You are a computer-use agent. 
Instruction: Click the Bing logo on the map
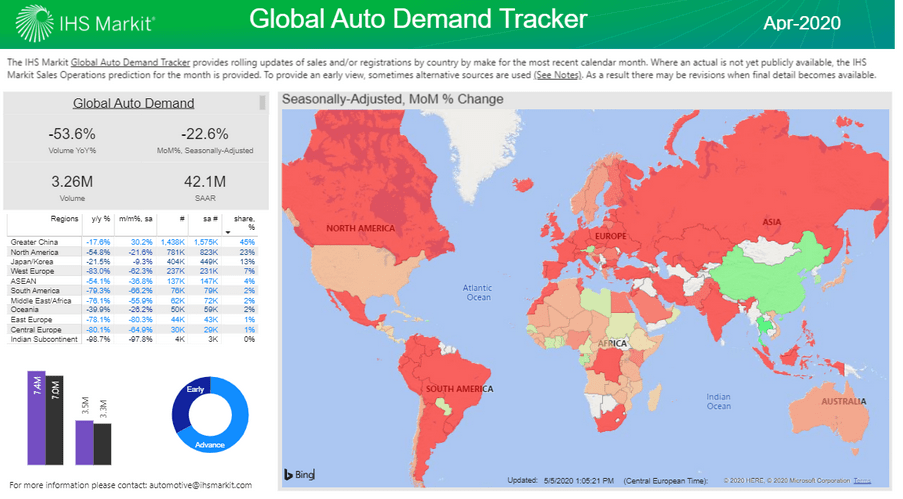299,474
